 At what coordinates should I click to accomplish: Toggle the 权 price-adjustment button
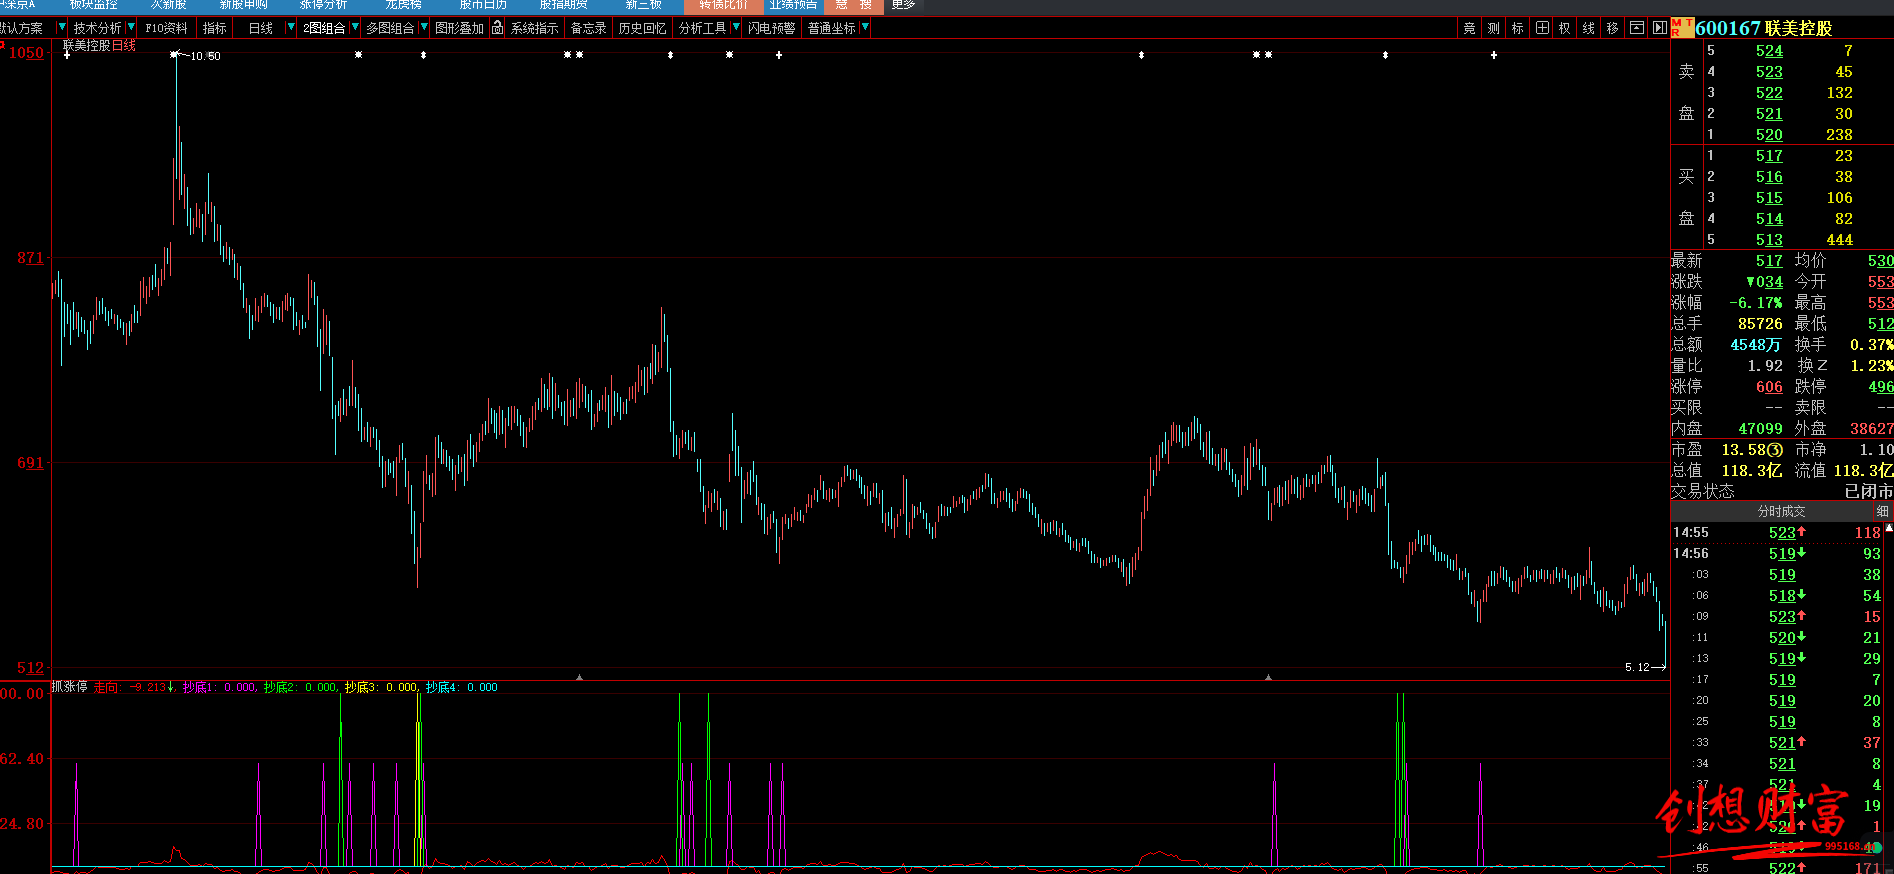point(1565,28)
